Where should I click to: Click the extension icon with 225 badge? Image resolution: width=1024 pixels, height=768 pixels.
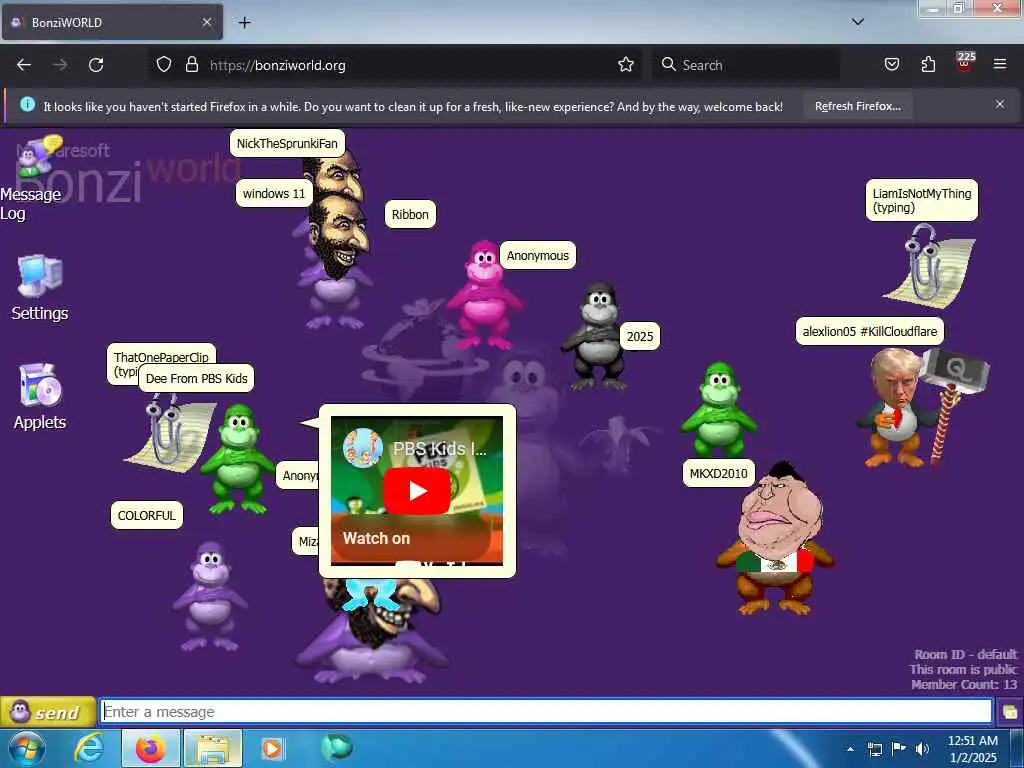(x=965, y=63)
